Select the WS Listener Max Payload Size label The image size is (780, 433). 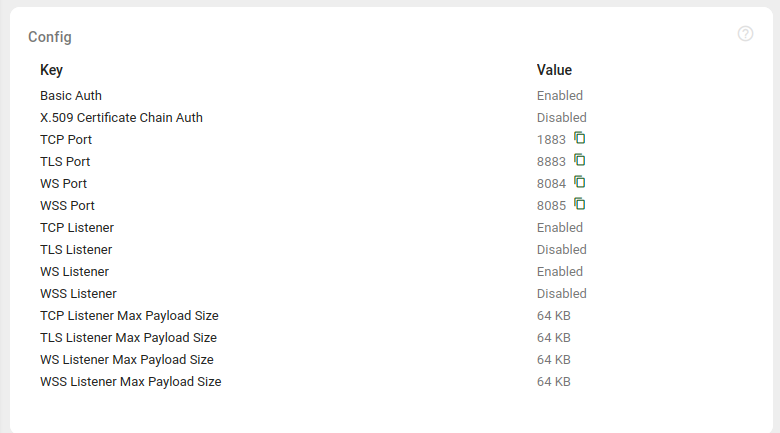tap(127, 360)
